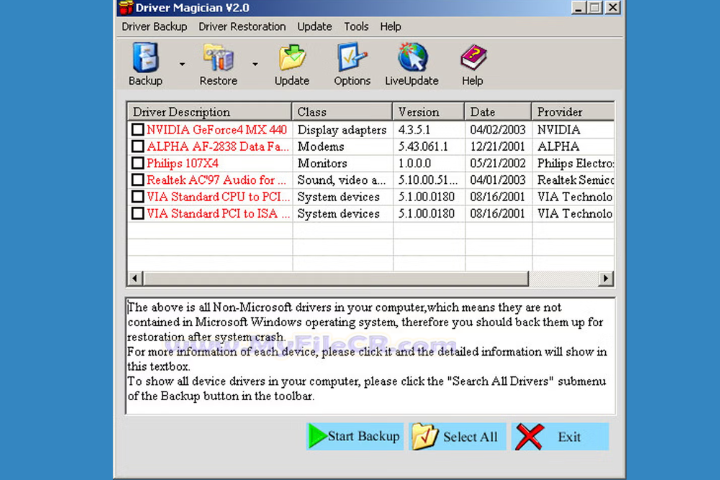This screenshot has height=480, width=720.
Task: Open the Help menu in menu bar
Action: [x=391, y=27]
